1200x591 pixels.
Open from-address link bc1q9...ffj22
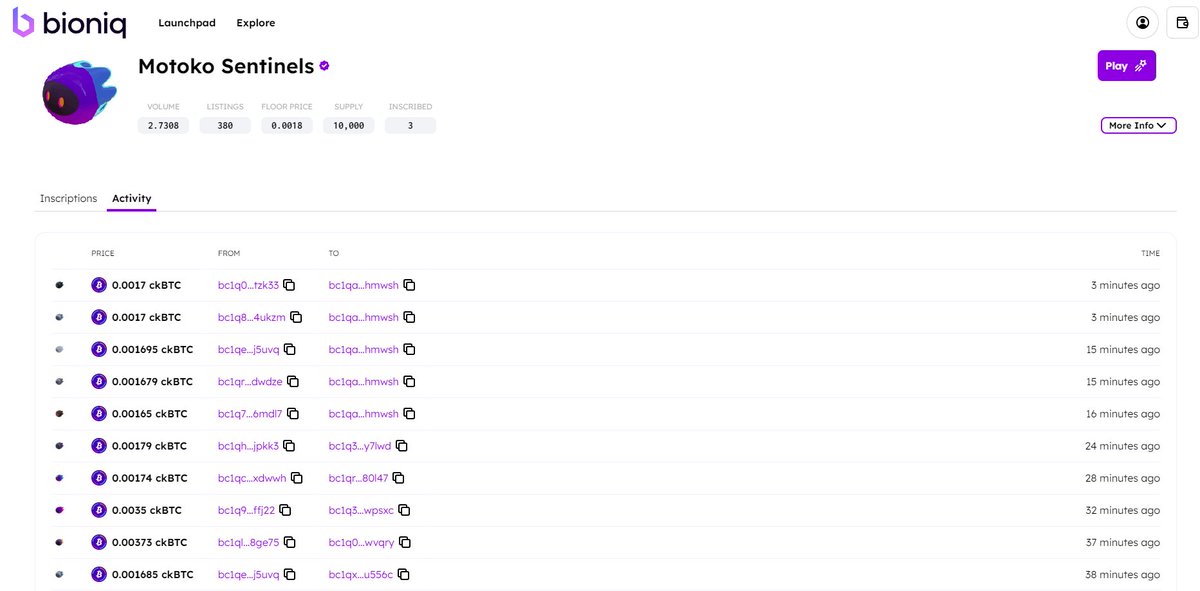point(246,510)
